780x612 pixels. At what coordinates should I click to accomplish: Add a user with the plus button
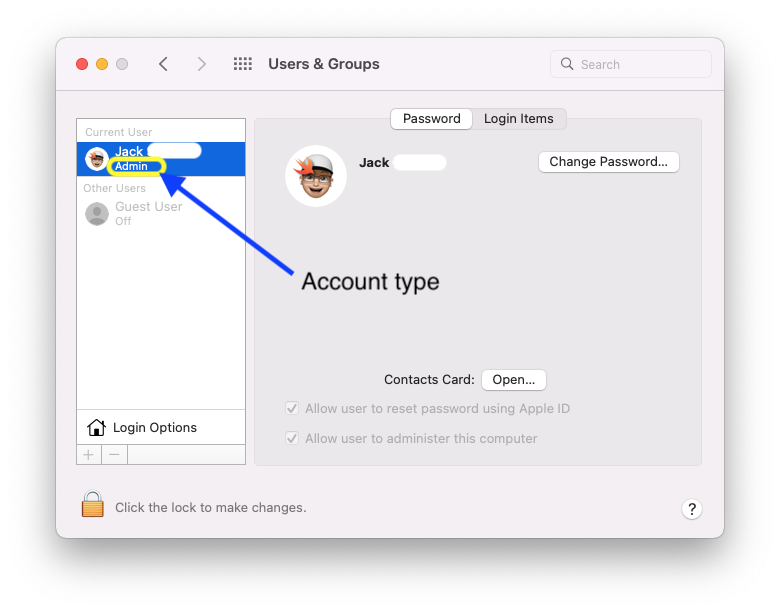(89, 455)
